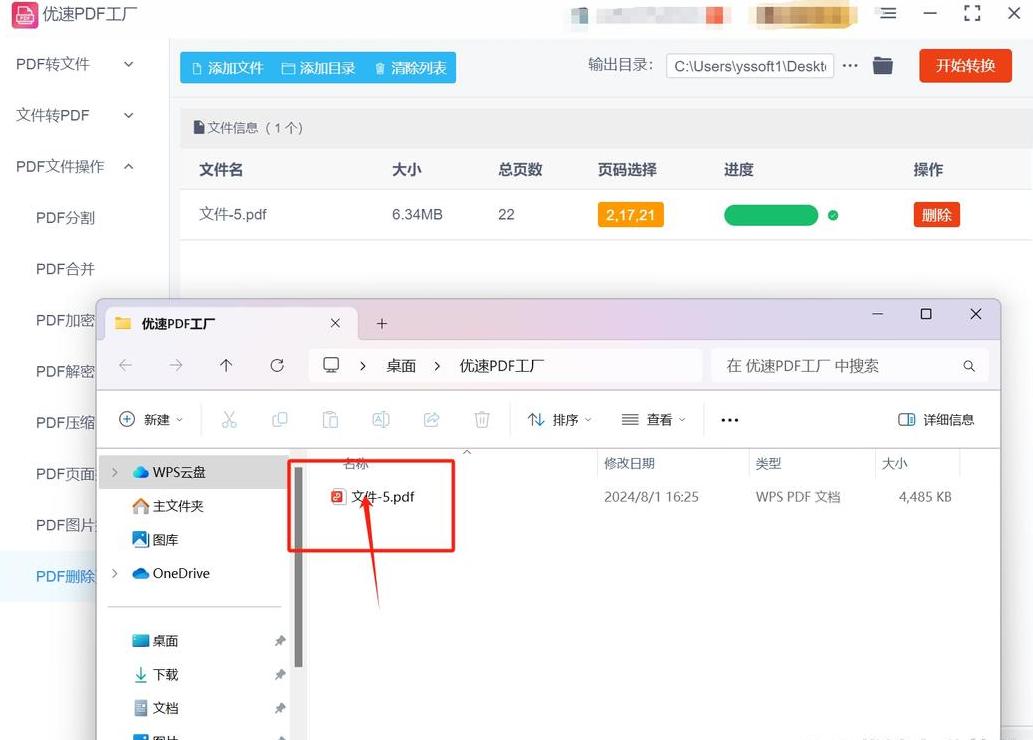Viewport: 1033px width, 740px height.
Task: Select 图库 in navigation pane
Action: click(165, 540)
